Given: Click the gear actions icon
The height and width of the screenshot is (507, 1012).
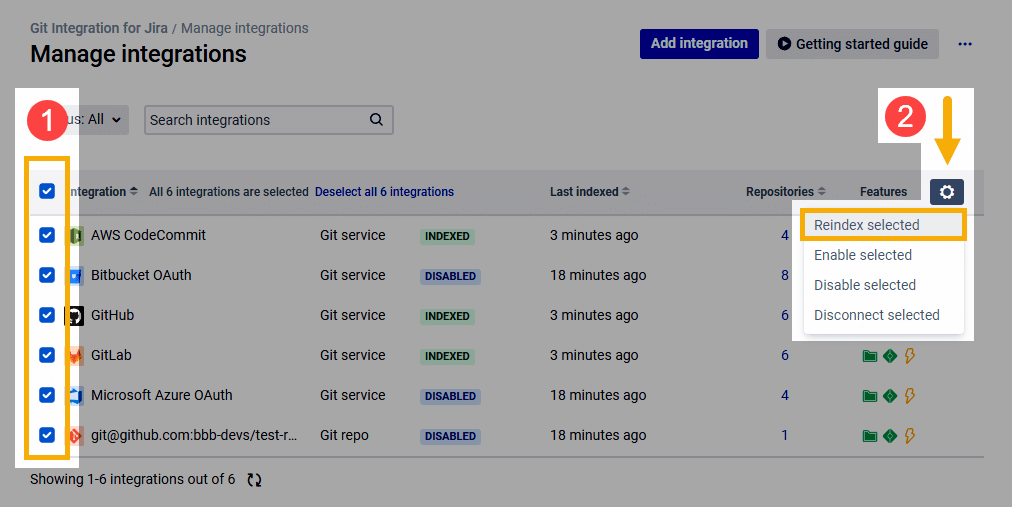Looking at the screenshot, I should [x=946, y=192].
